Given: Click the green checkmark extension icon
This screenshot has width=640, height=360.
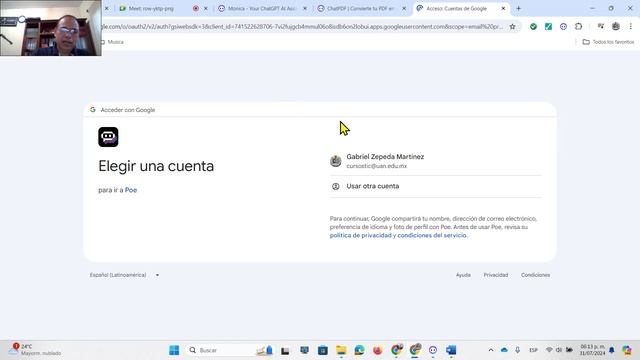Looking at the screenshot, I should pyautogui.click(x=533, y=27).
